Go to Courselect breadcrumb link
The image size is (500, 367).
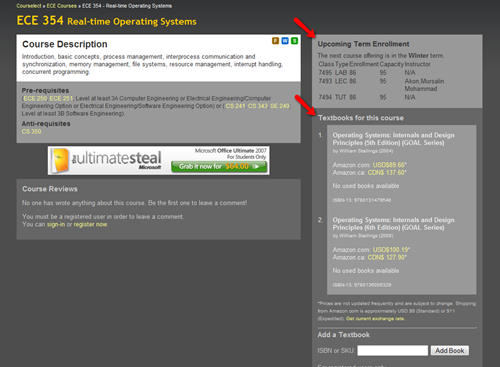coord(29,6)
